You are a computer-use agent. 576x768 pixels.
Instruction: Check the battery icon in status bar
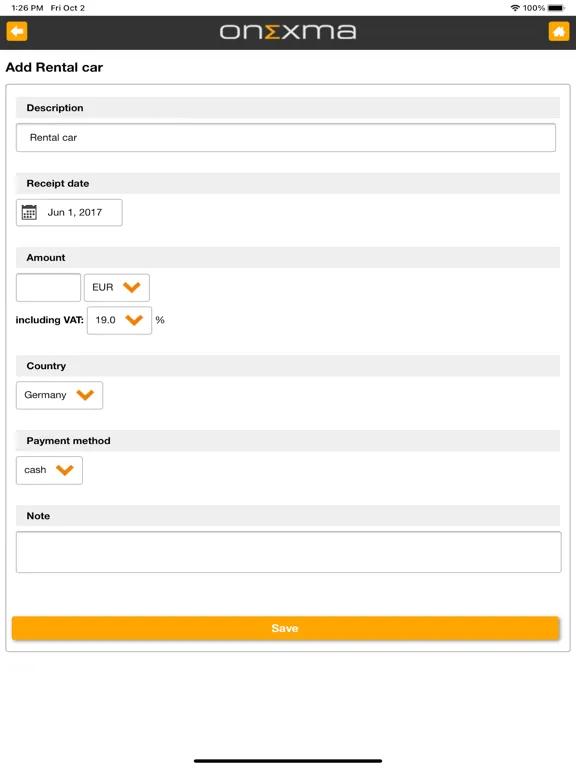pyautogui.click(x=556, y=8)
